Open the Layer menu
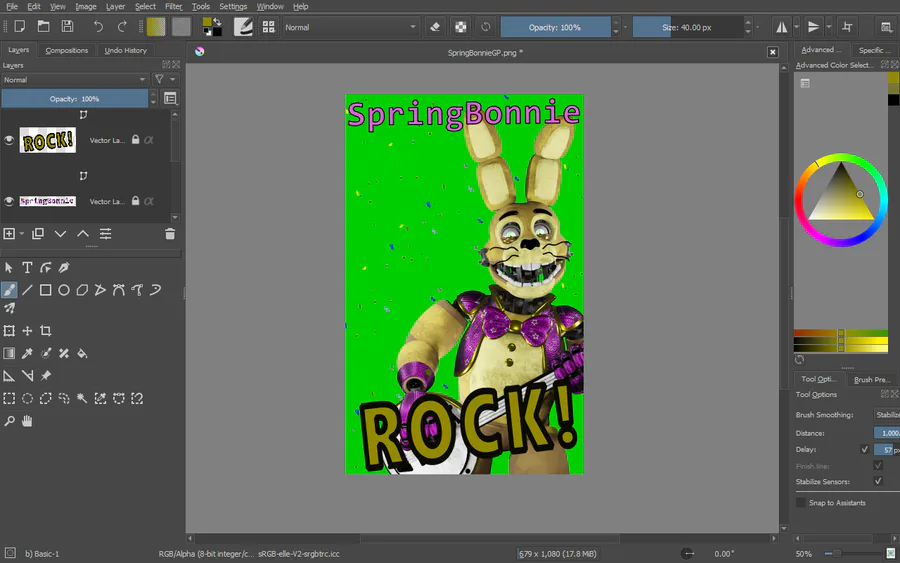 click(115, 6)
